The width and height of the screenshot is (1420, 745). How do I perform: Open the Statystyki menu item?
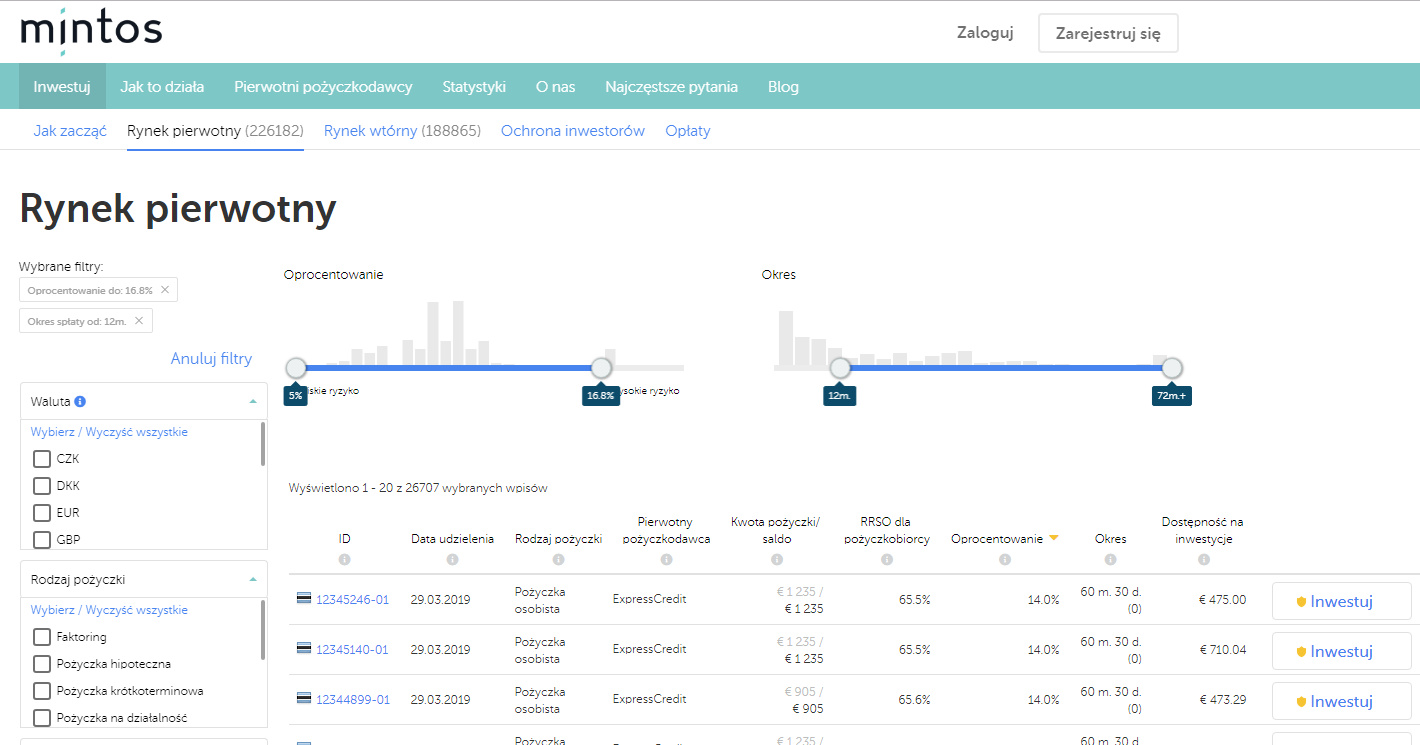[x=474, y=87]
